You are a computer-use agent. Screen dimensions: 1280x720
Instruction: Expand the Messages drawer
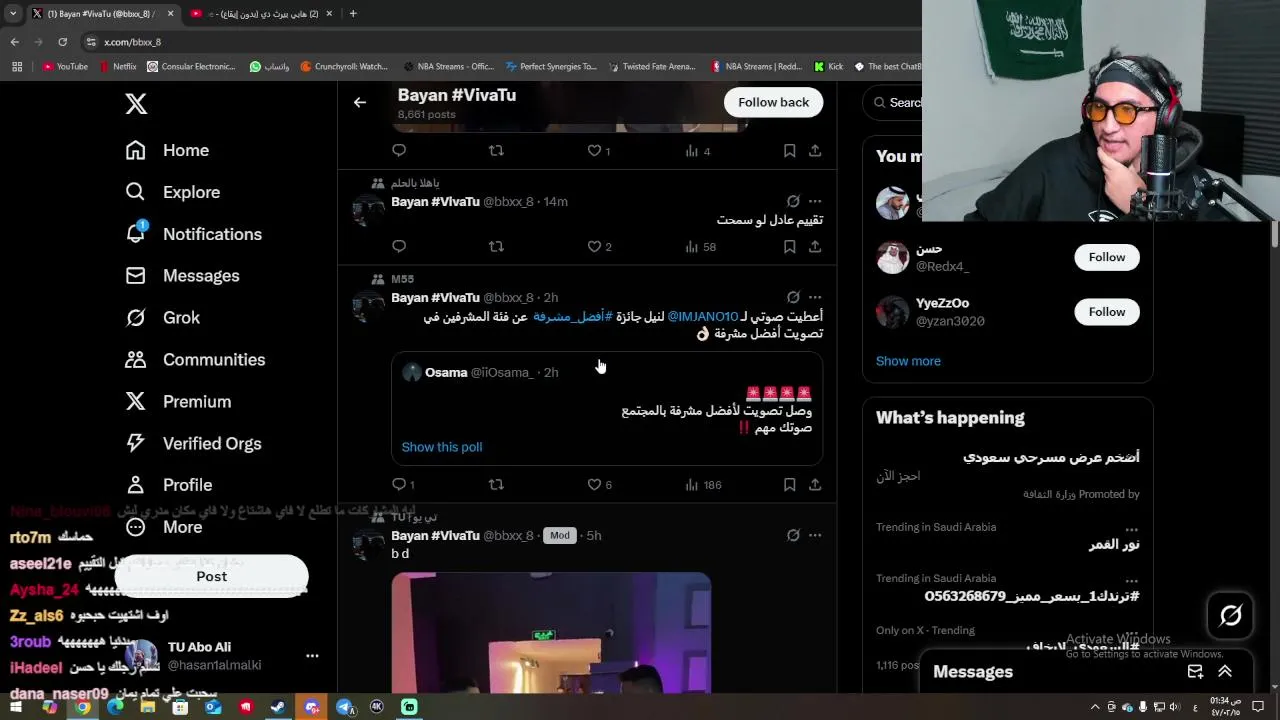coord(1225,672)
